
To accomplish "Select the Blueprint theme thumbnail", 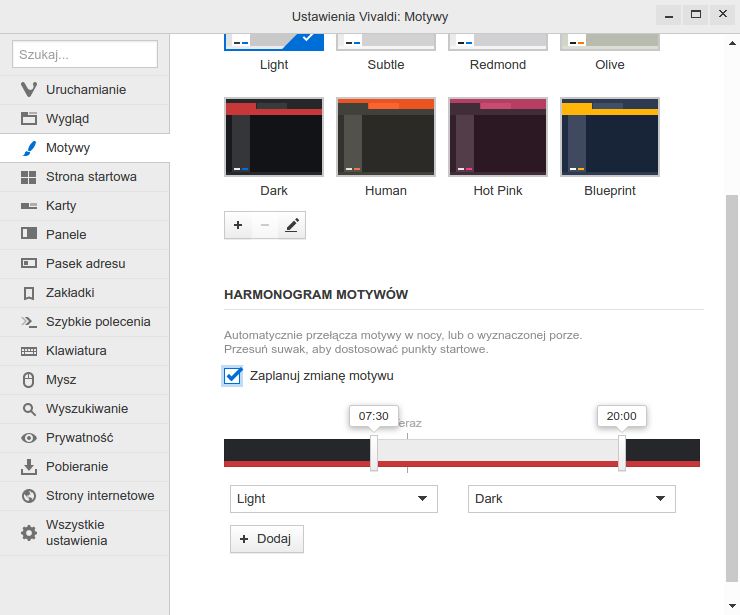I will coord(610,137).
